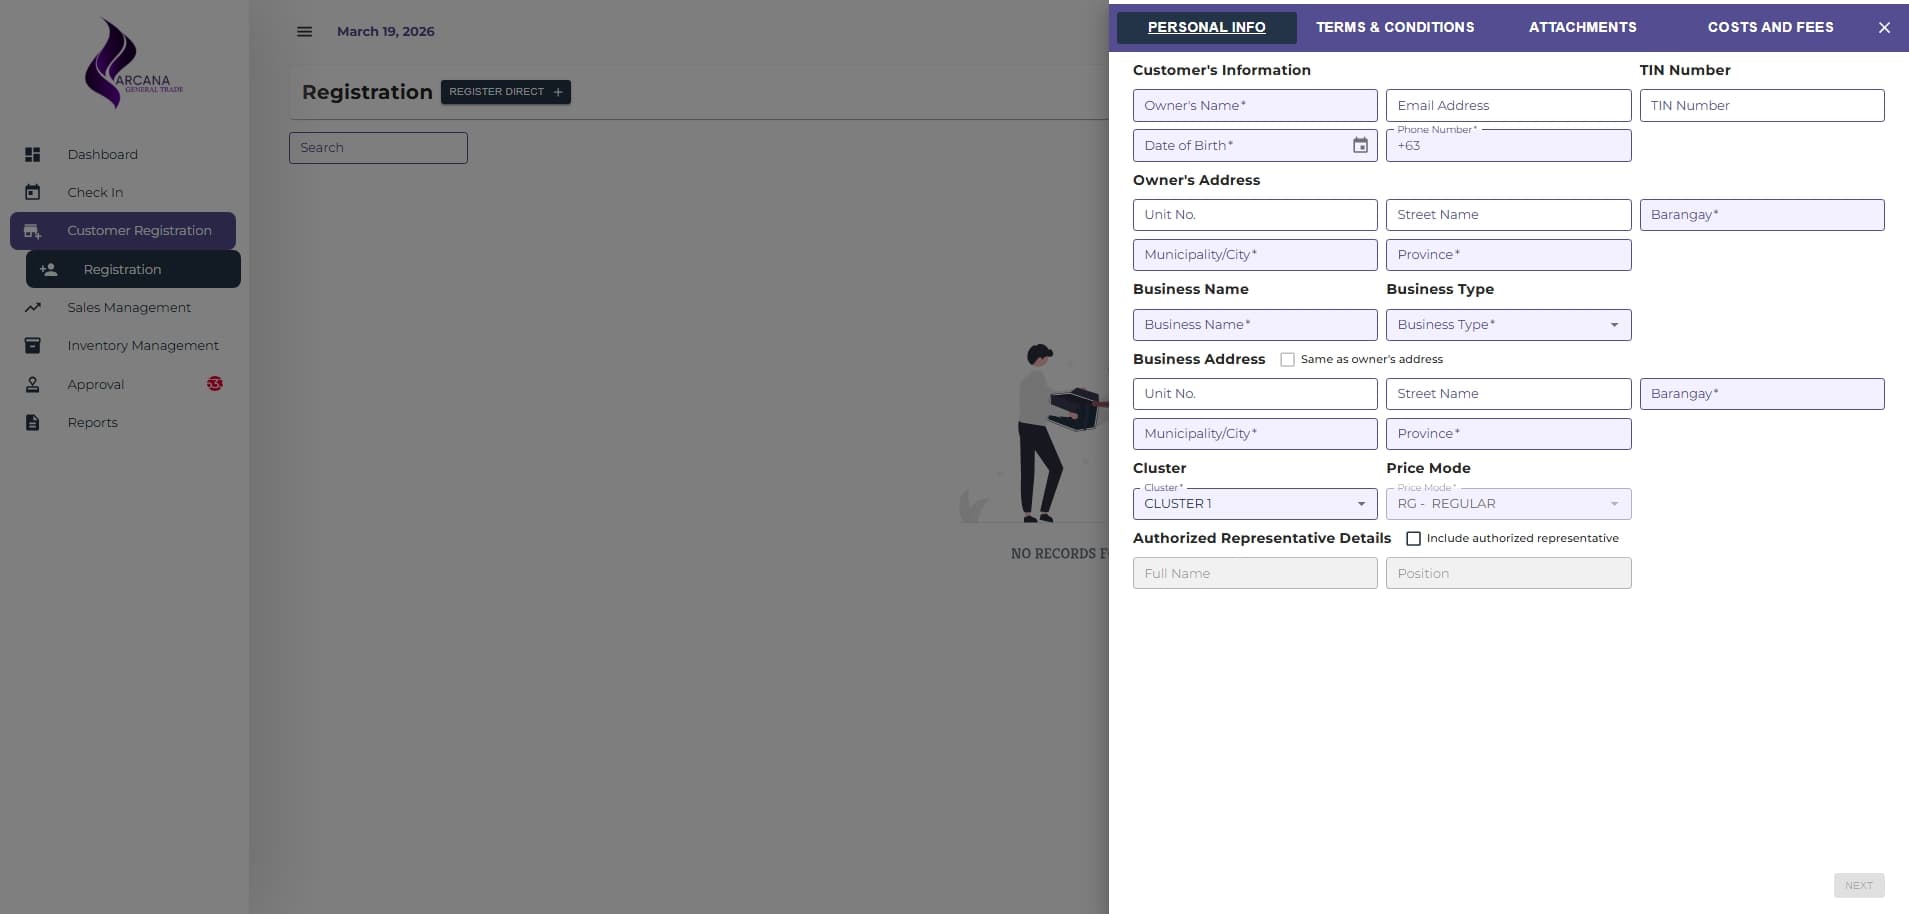Check Include authorized representative
Image resolution: width=1909 pixels, height=914 pixels.
(1413, 538)
